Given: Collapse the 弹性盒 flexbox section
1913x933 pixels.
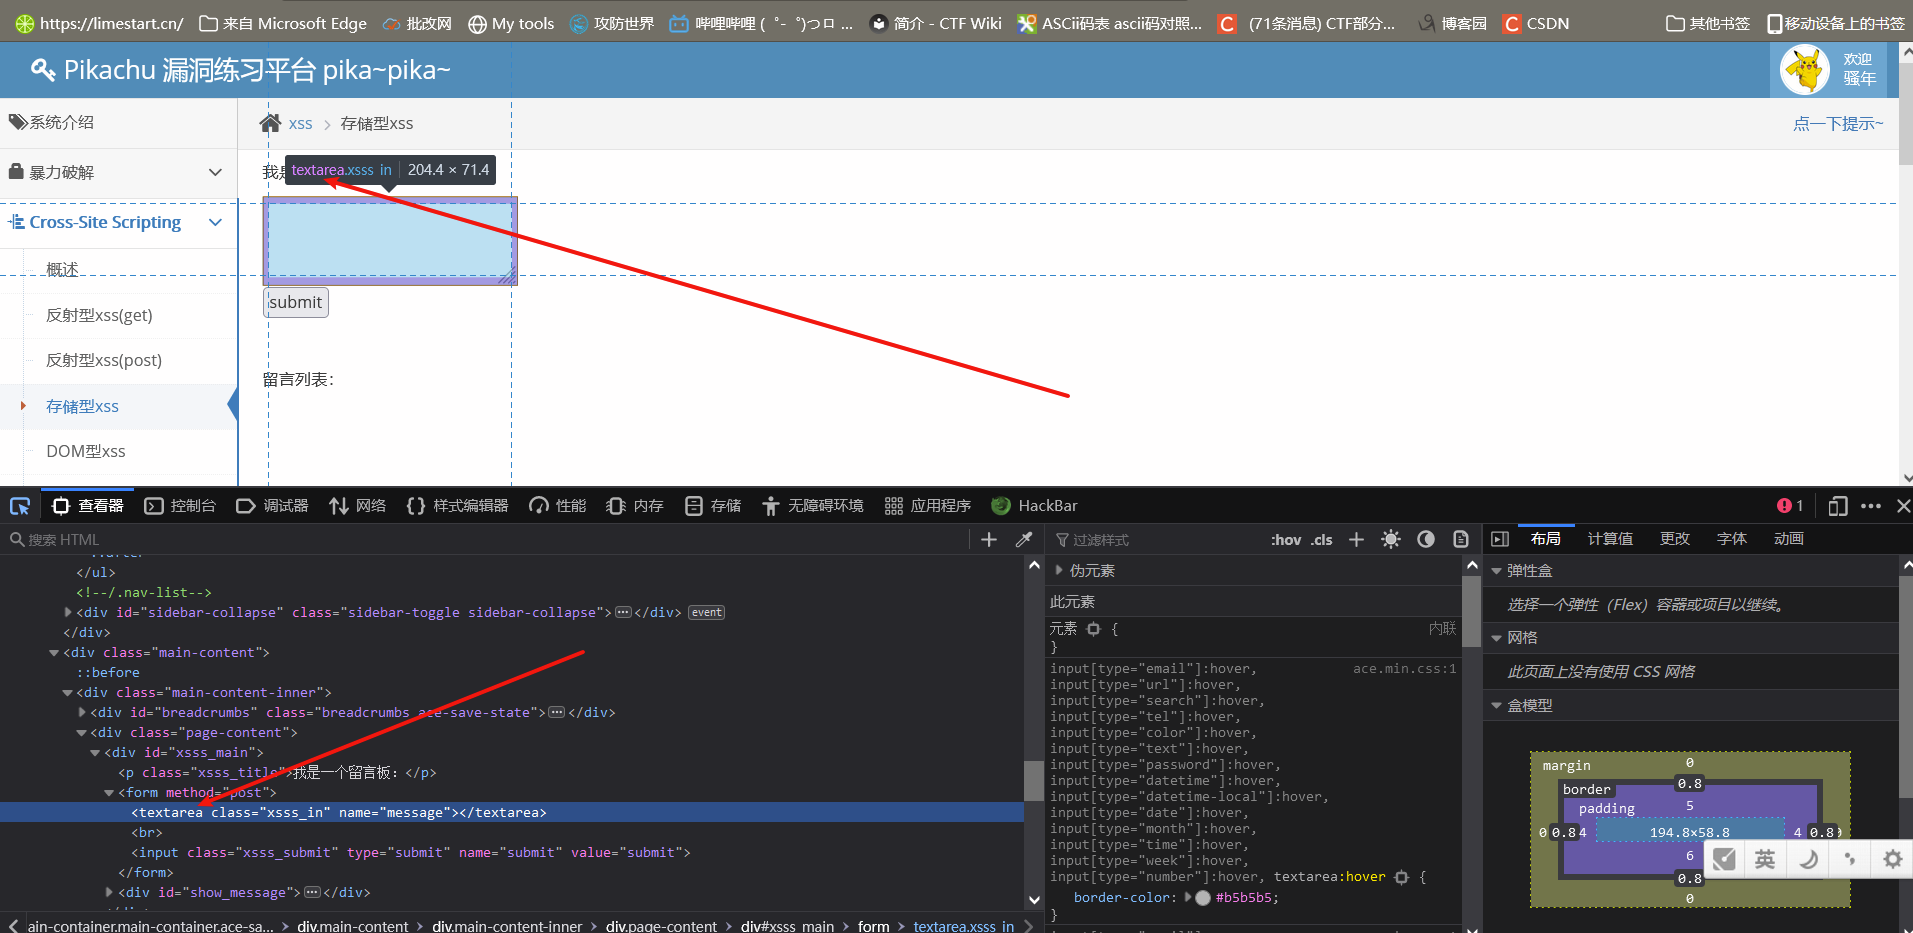Looking at the screenshot, I should pos(1497,571).
